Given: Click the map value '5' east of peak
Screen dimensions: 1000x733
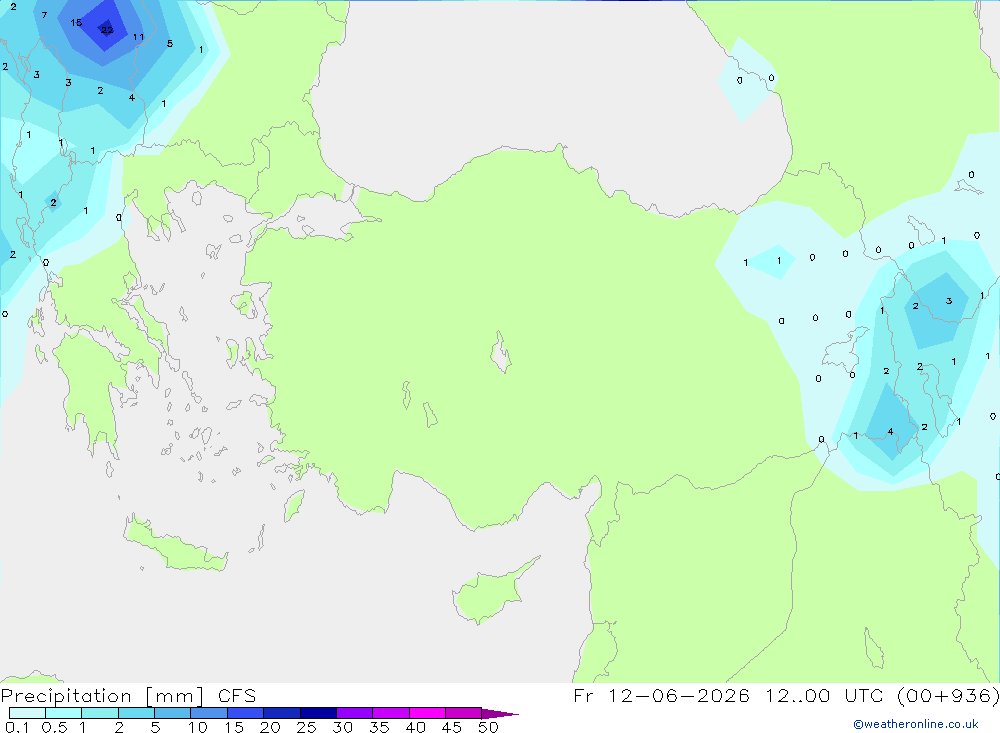Looking at the screenshot, I should coord(170,43).
